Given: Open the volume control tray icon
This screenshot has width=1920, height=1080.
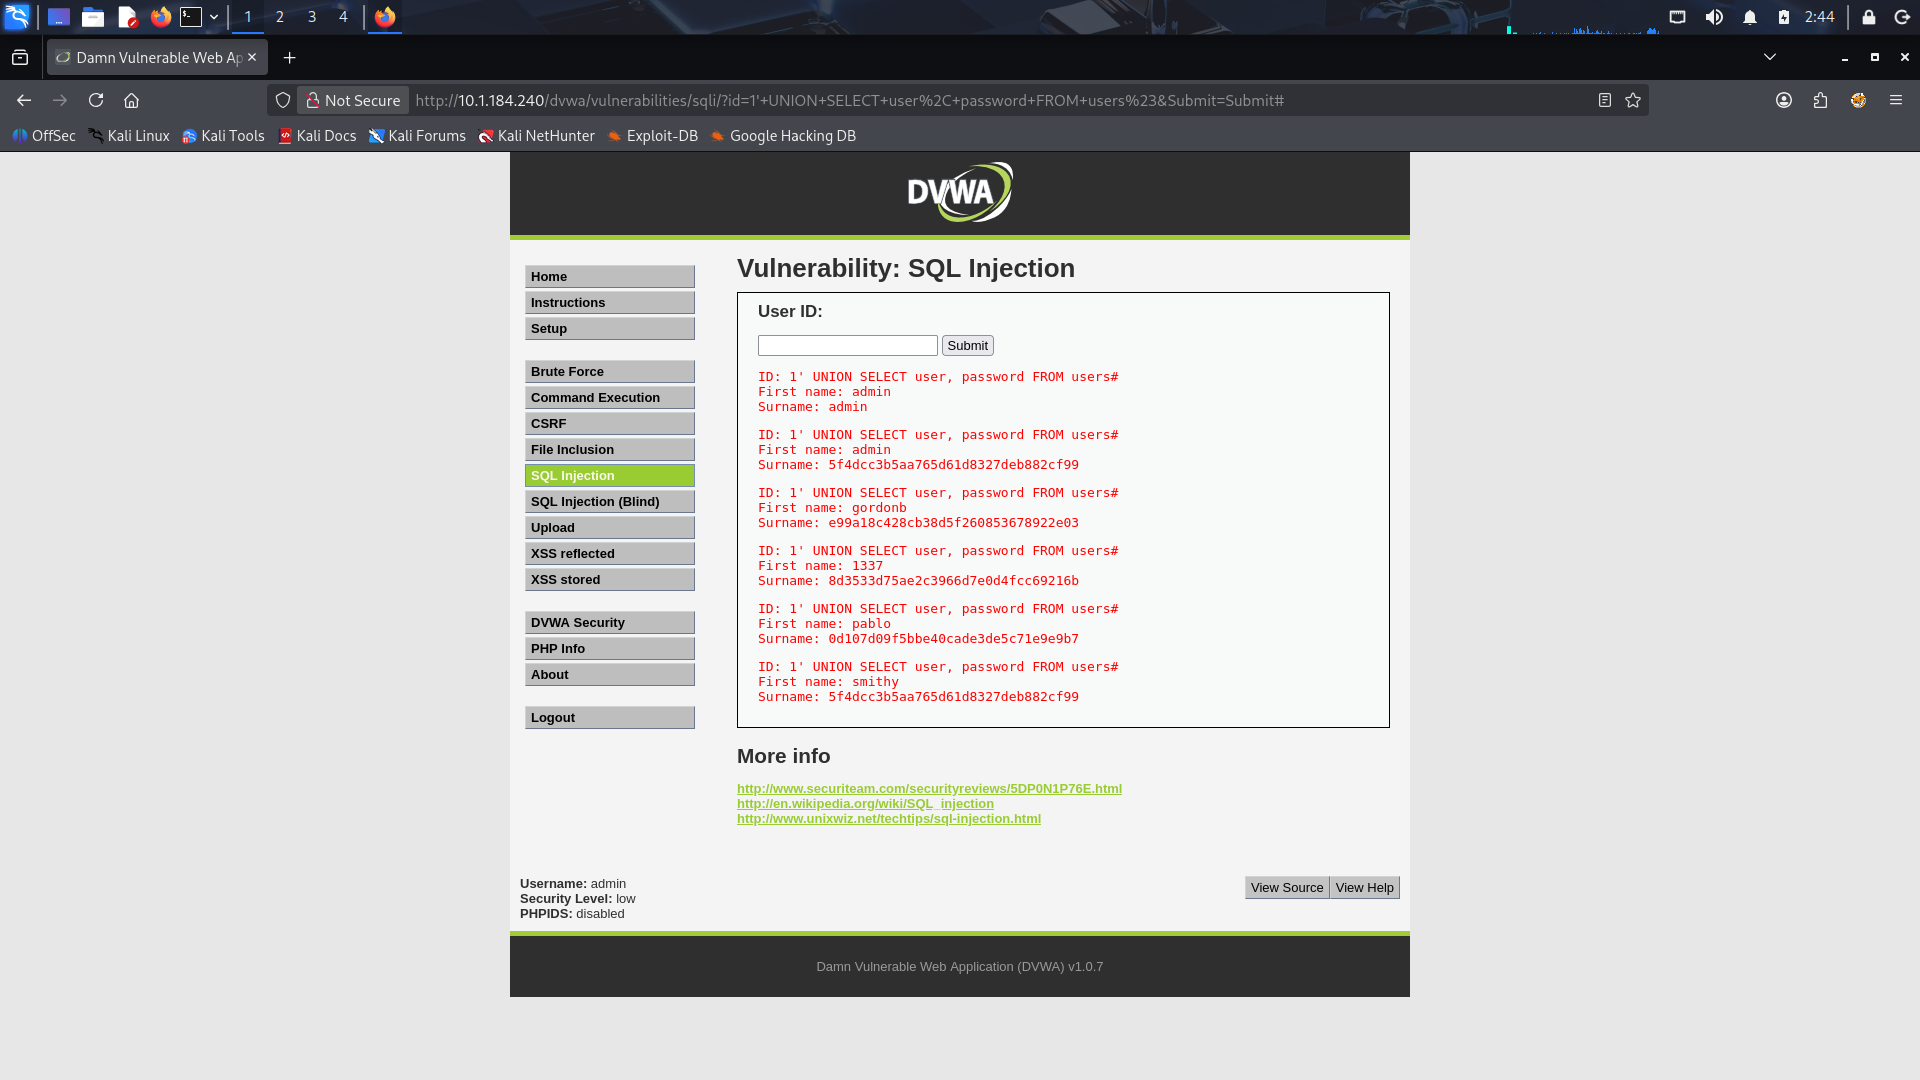Looking at the screenshot, I should [x=1714, y=17].
